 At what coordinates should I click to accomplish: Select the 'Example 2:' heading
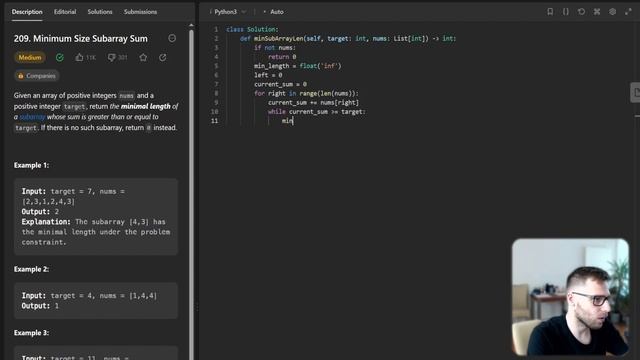pos(31,269)
